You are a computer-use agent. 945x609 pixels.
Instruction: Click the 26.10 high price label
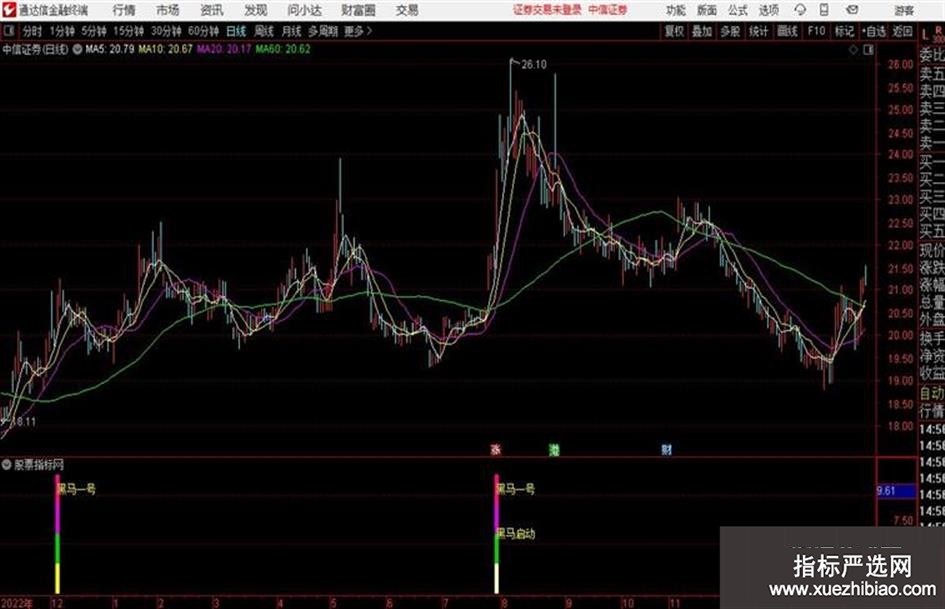point(534,64)
